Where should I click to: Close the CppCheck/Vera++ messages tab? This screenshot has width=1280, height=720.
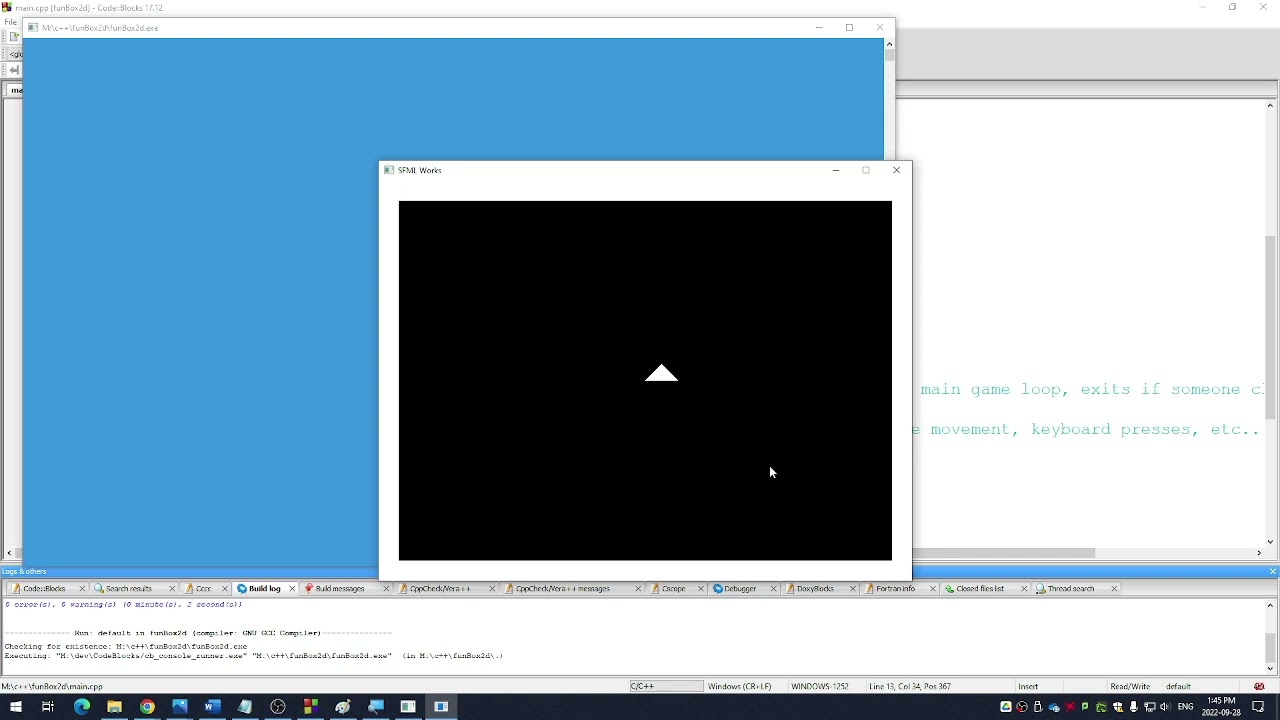(x=639, y=589)
